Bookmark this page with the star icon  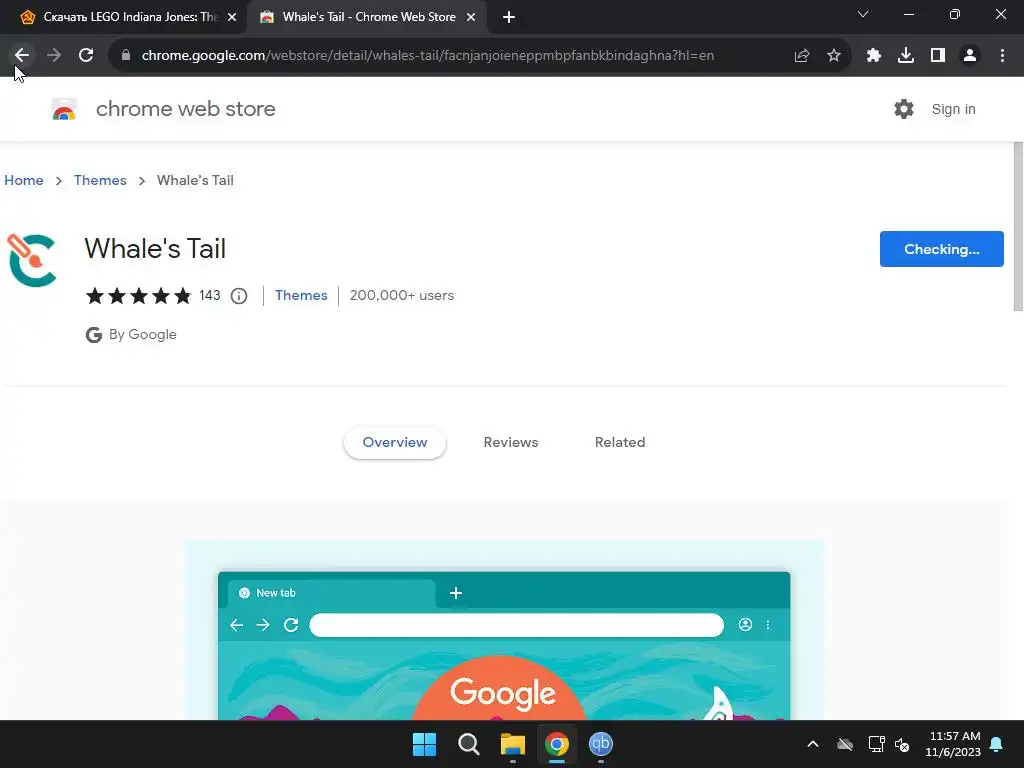click(x=834, y=56)
